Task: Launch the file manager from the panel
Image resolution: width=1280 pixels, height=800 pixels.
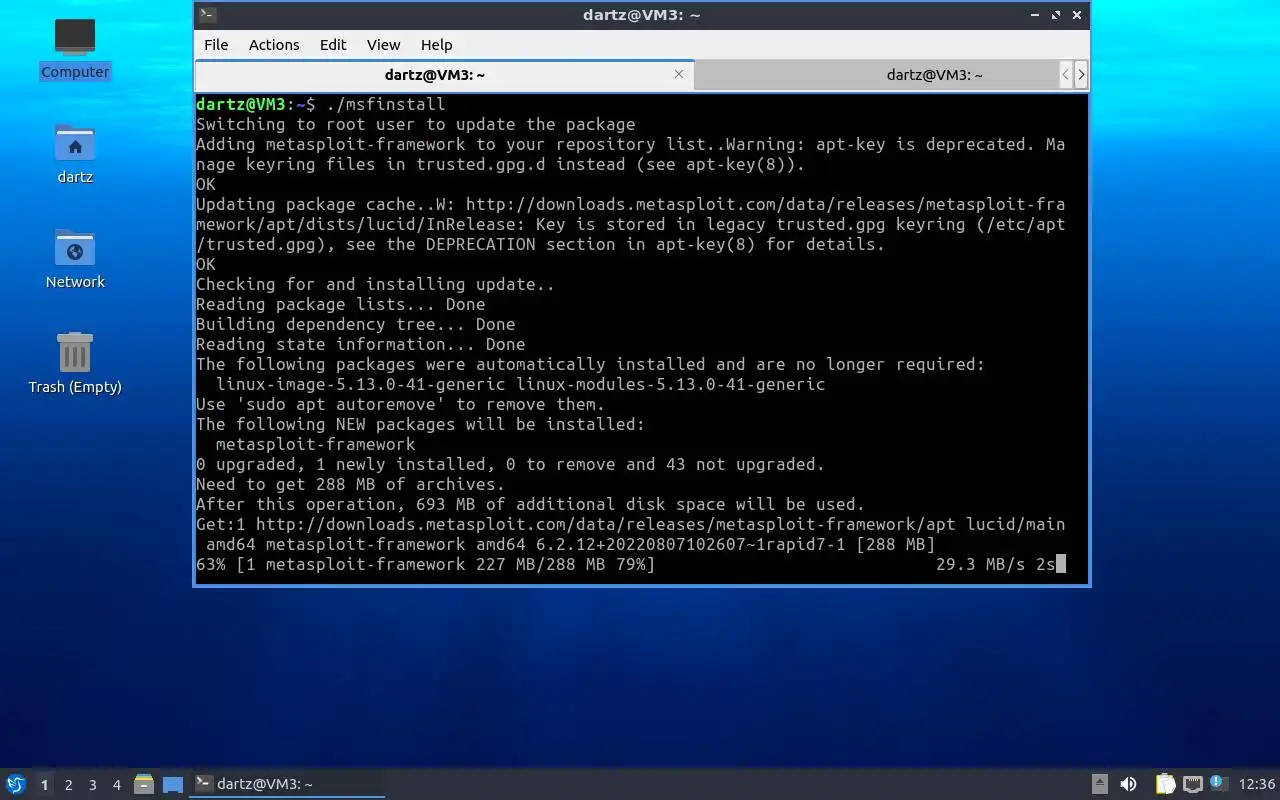Action: tap(144, 784)
